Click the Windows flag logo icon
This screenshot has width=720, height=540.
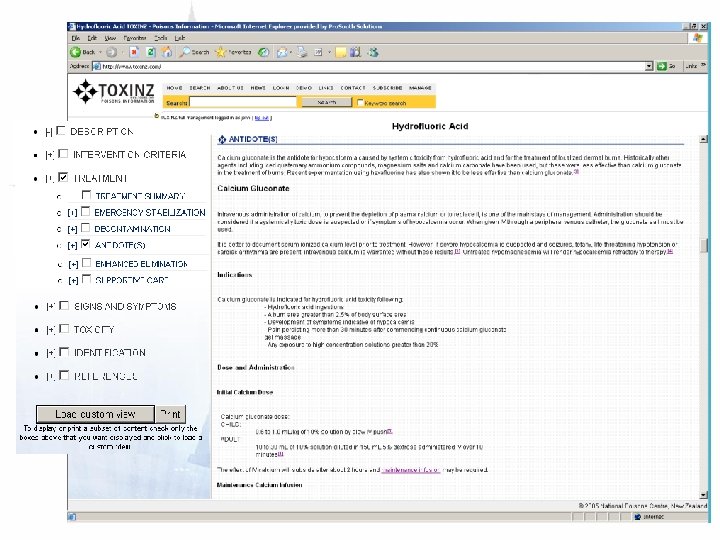tap(698, 38)
